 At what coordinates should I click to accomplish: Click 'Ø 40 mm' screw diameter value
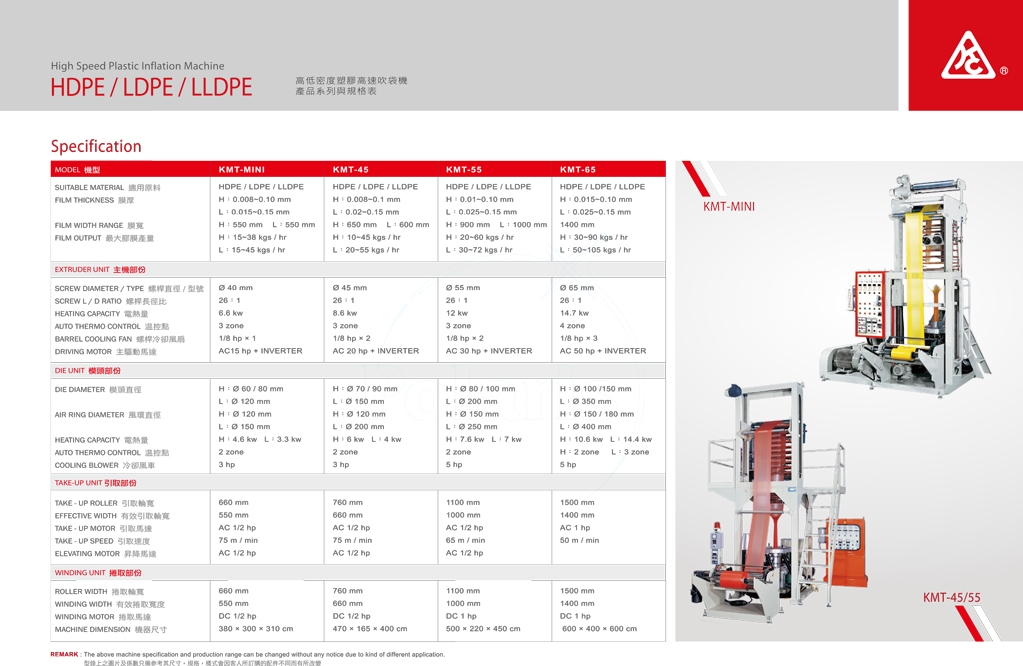[x=236, y=288]
